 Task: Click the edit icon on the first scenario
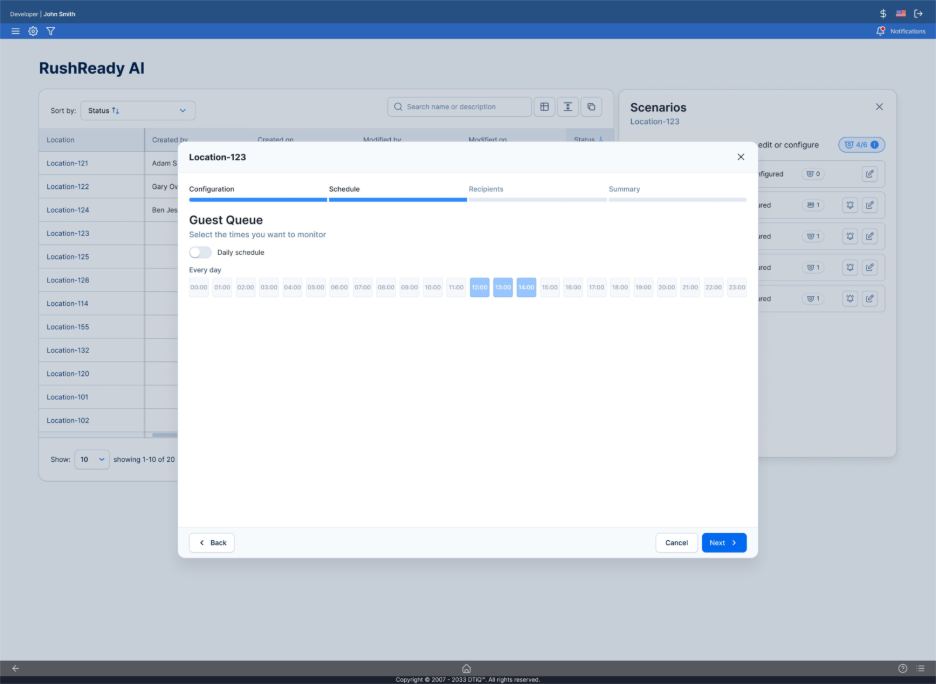pyautogui.click(x=869, y=174)
